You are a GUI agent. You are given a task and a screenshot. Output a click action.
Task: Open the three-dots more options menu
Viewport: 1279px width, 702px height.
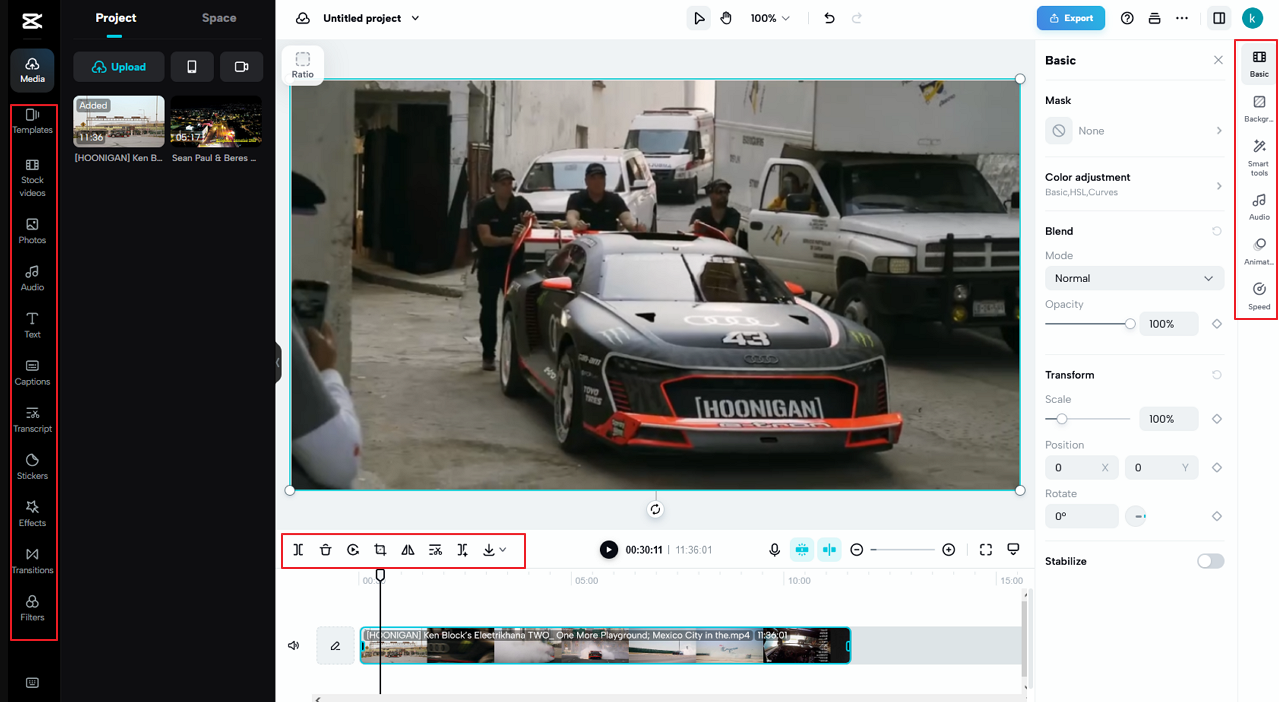tap(1182, 18)
